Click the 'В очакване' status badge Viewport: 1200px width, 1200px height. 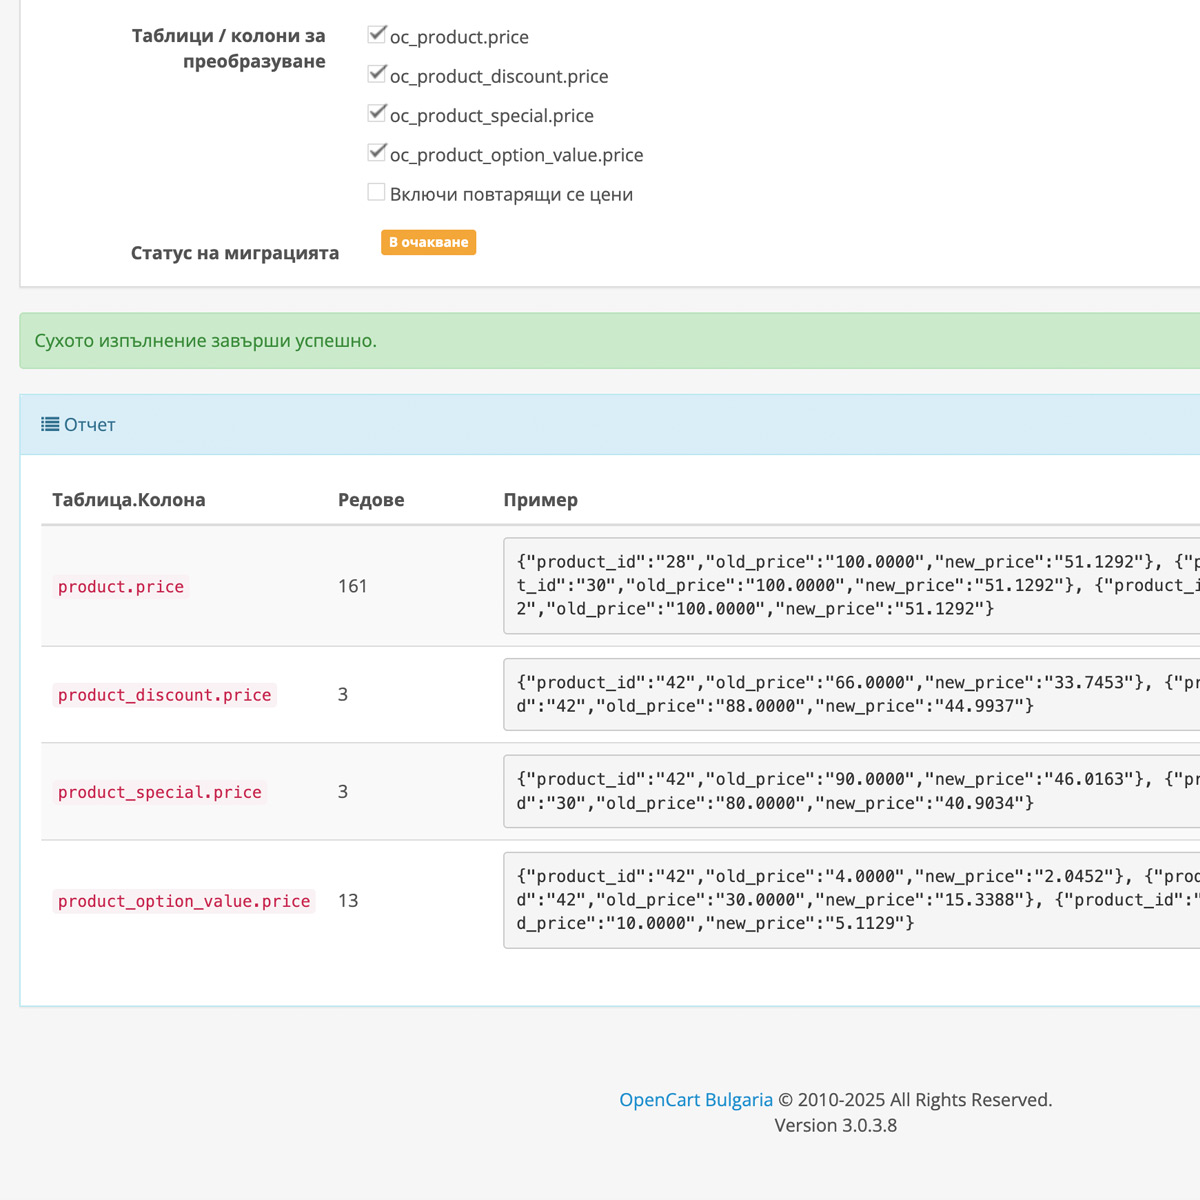click(x=428, y=242)
